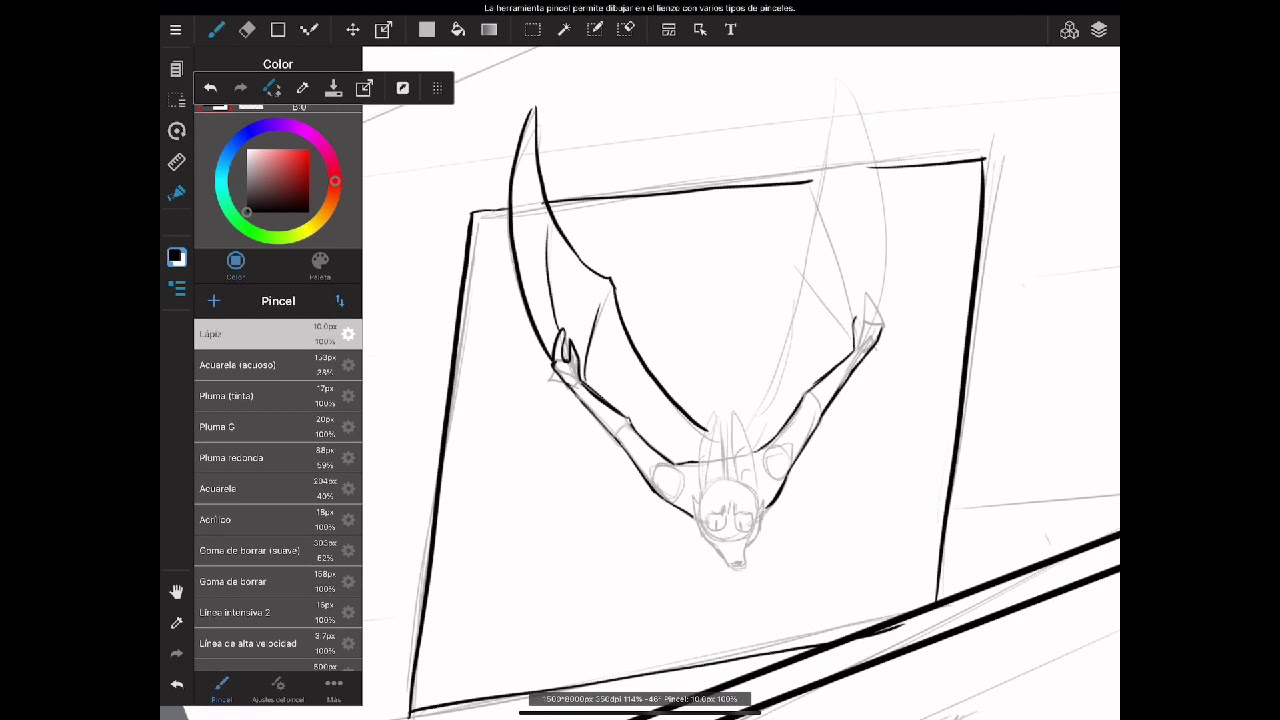Choose the Magic Wand selection tool
Image resolution: width=1280 pixels, height=720 pixels.
[x=564, y=30]
